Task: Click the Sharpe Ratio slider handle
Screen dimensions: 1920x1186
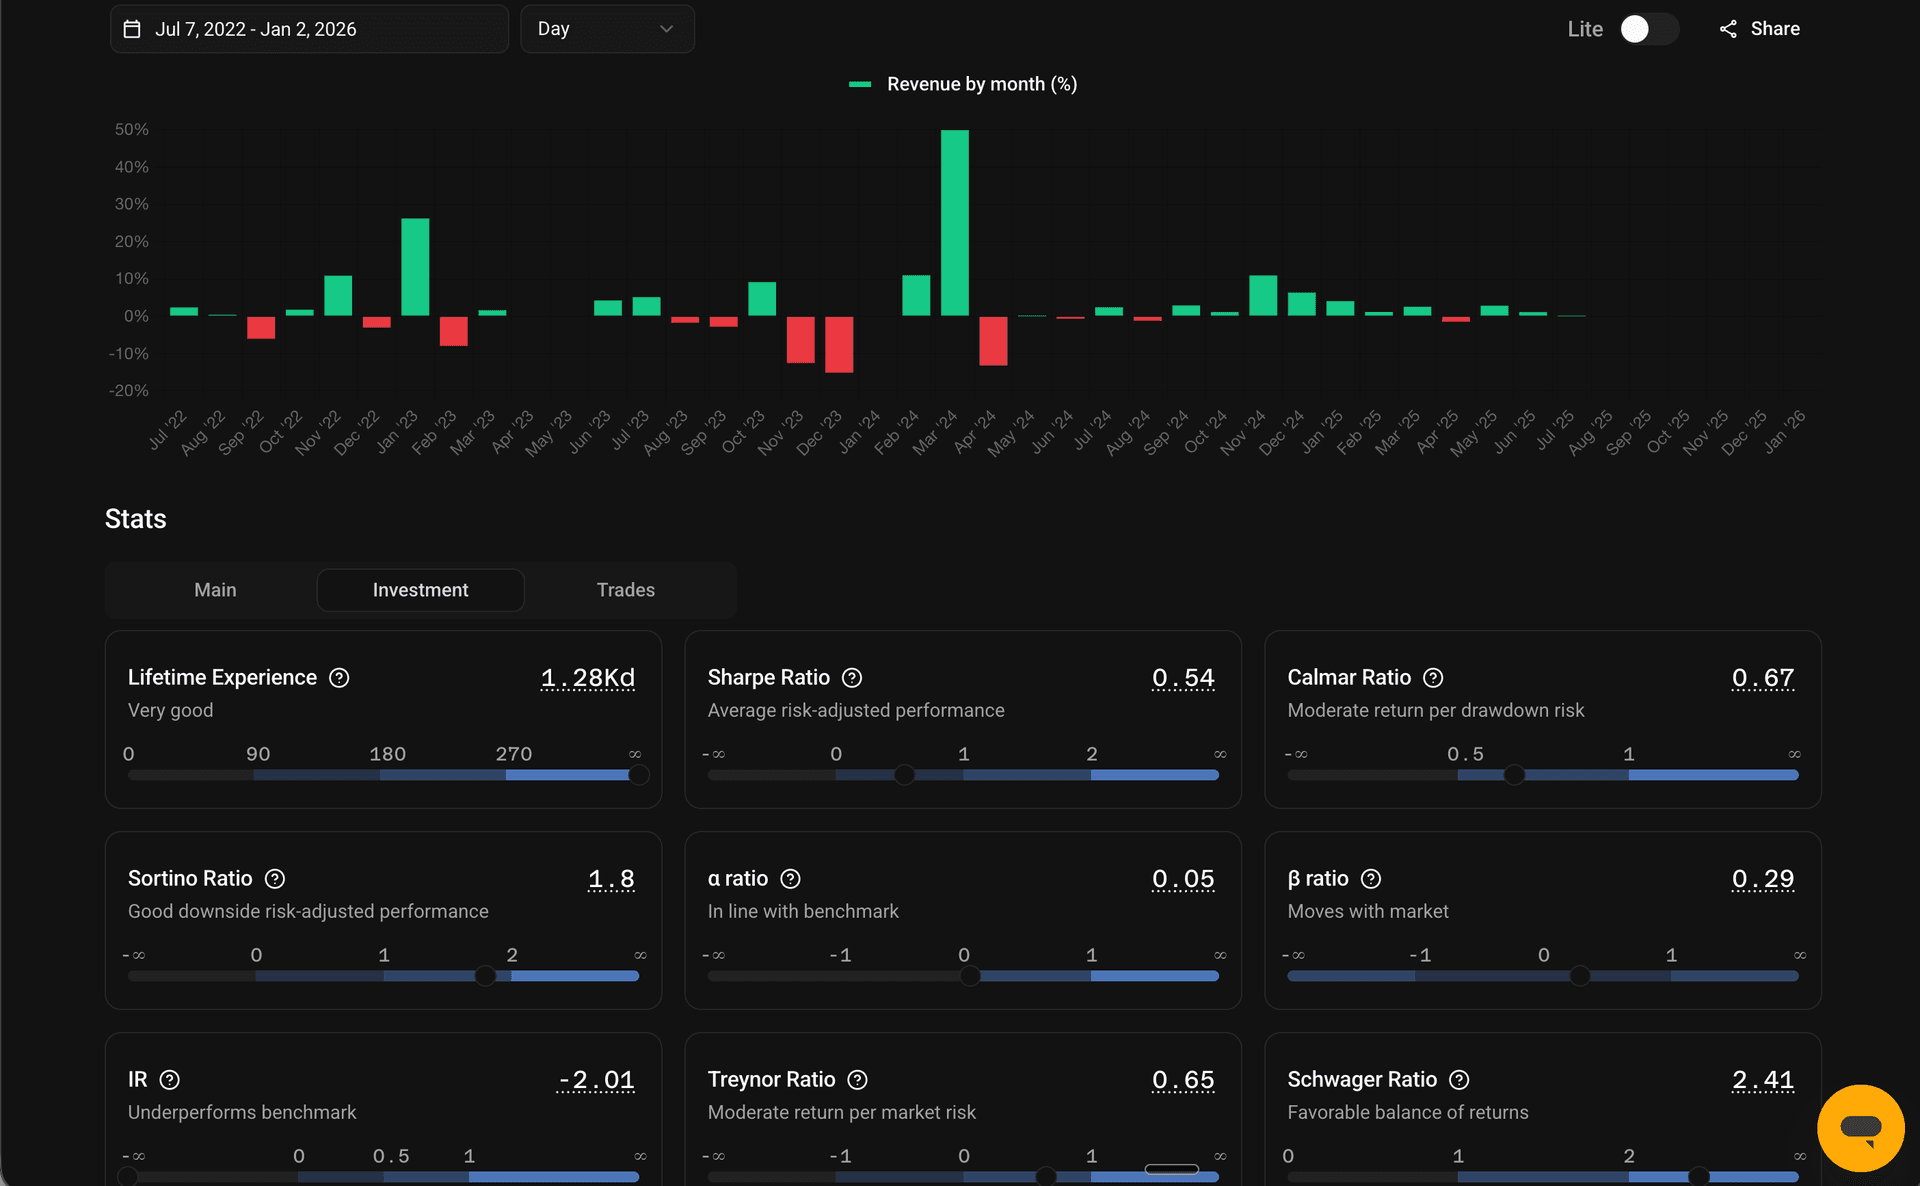Action: tap(904, 774)
